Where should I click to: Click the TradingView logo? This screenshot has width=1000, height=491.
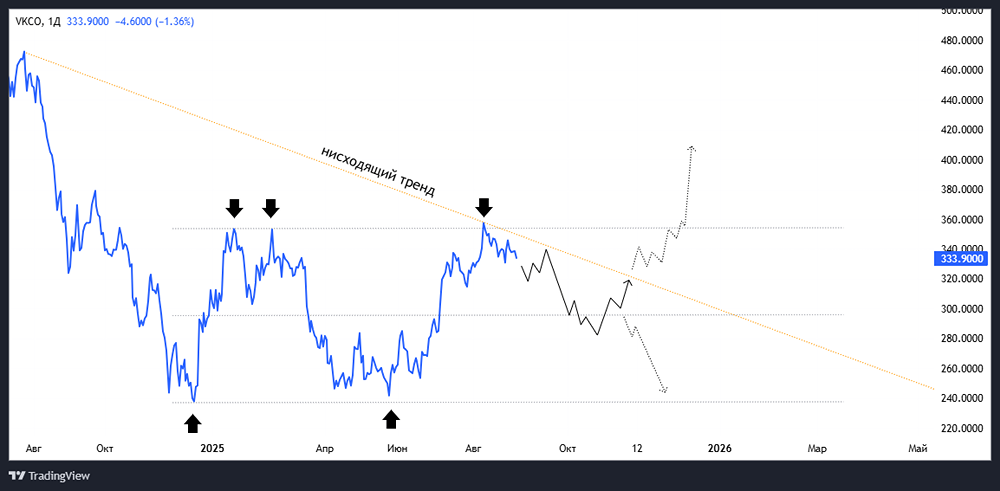click(x=49, y=476)
